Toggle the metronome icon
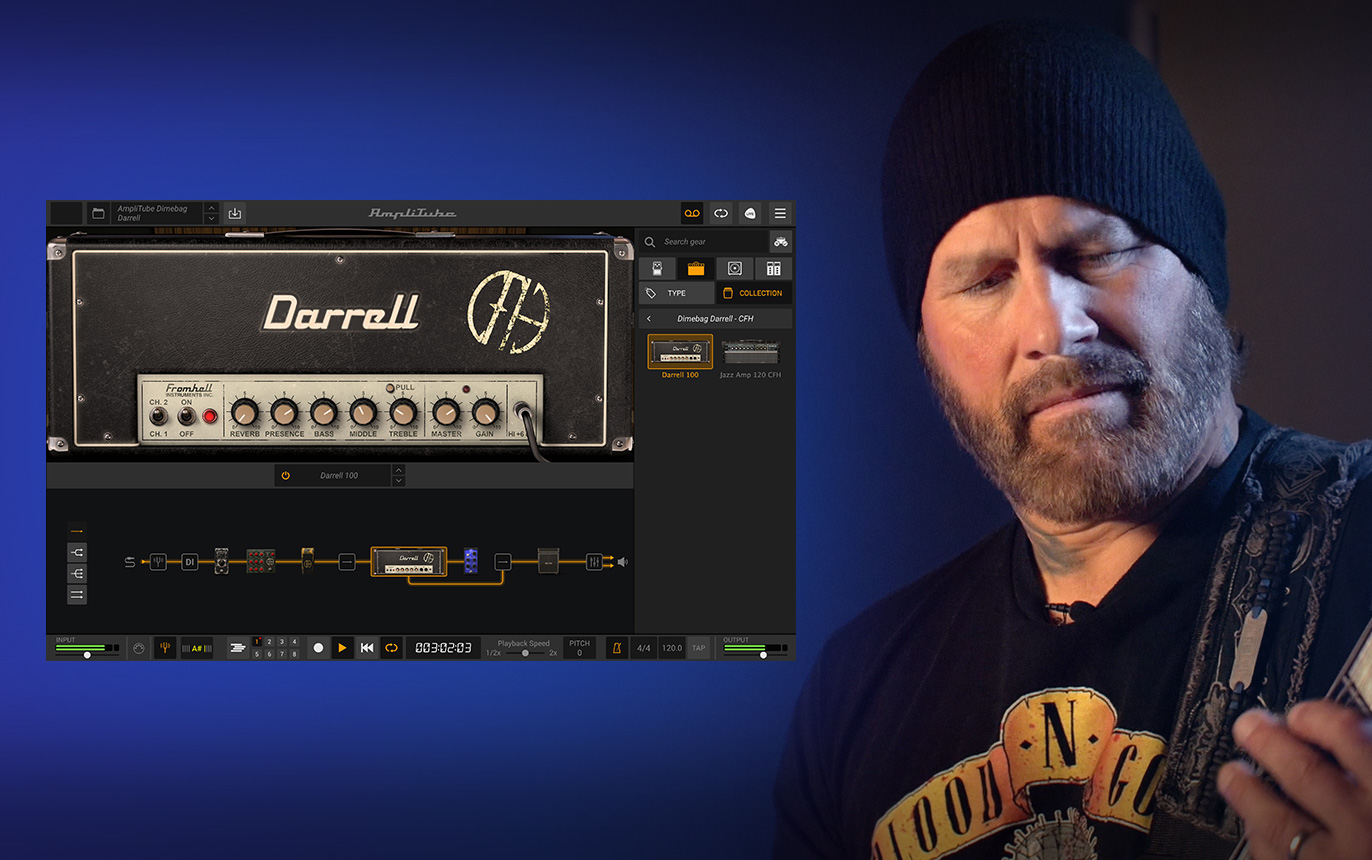The image size is (1372, 860). [x=617, y=648]
